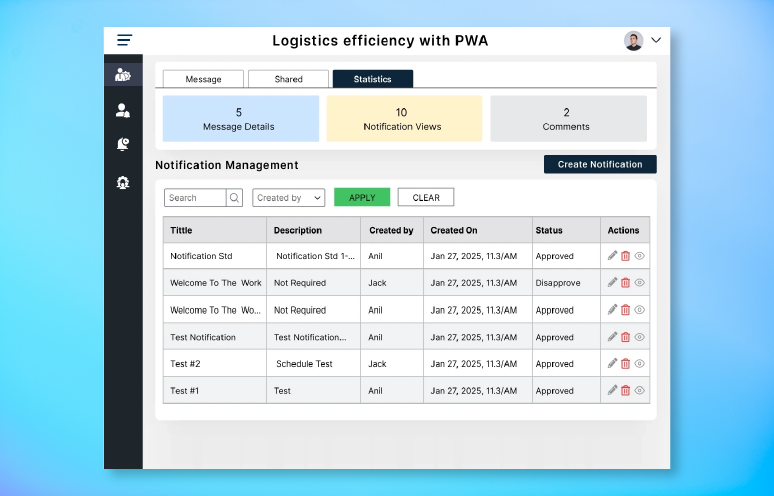774x496 pixels.
Task: View the Test #2 row
Action: pos(639,364)
